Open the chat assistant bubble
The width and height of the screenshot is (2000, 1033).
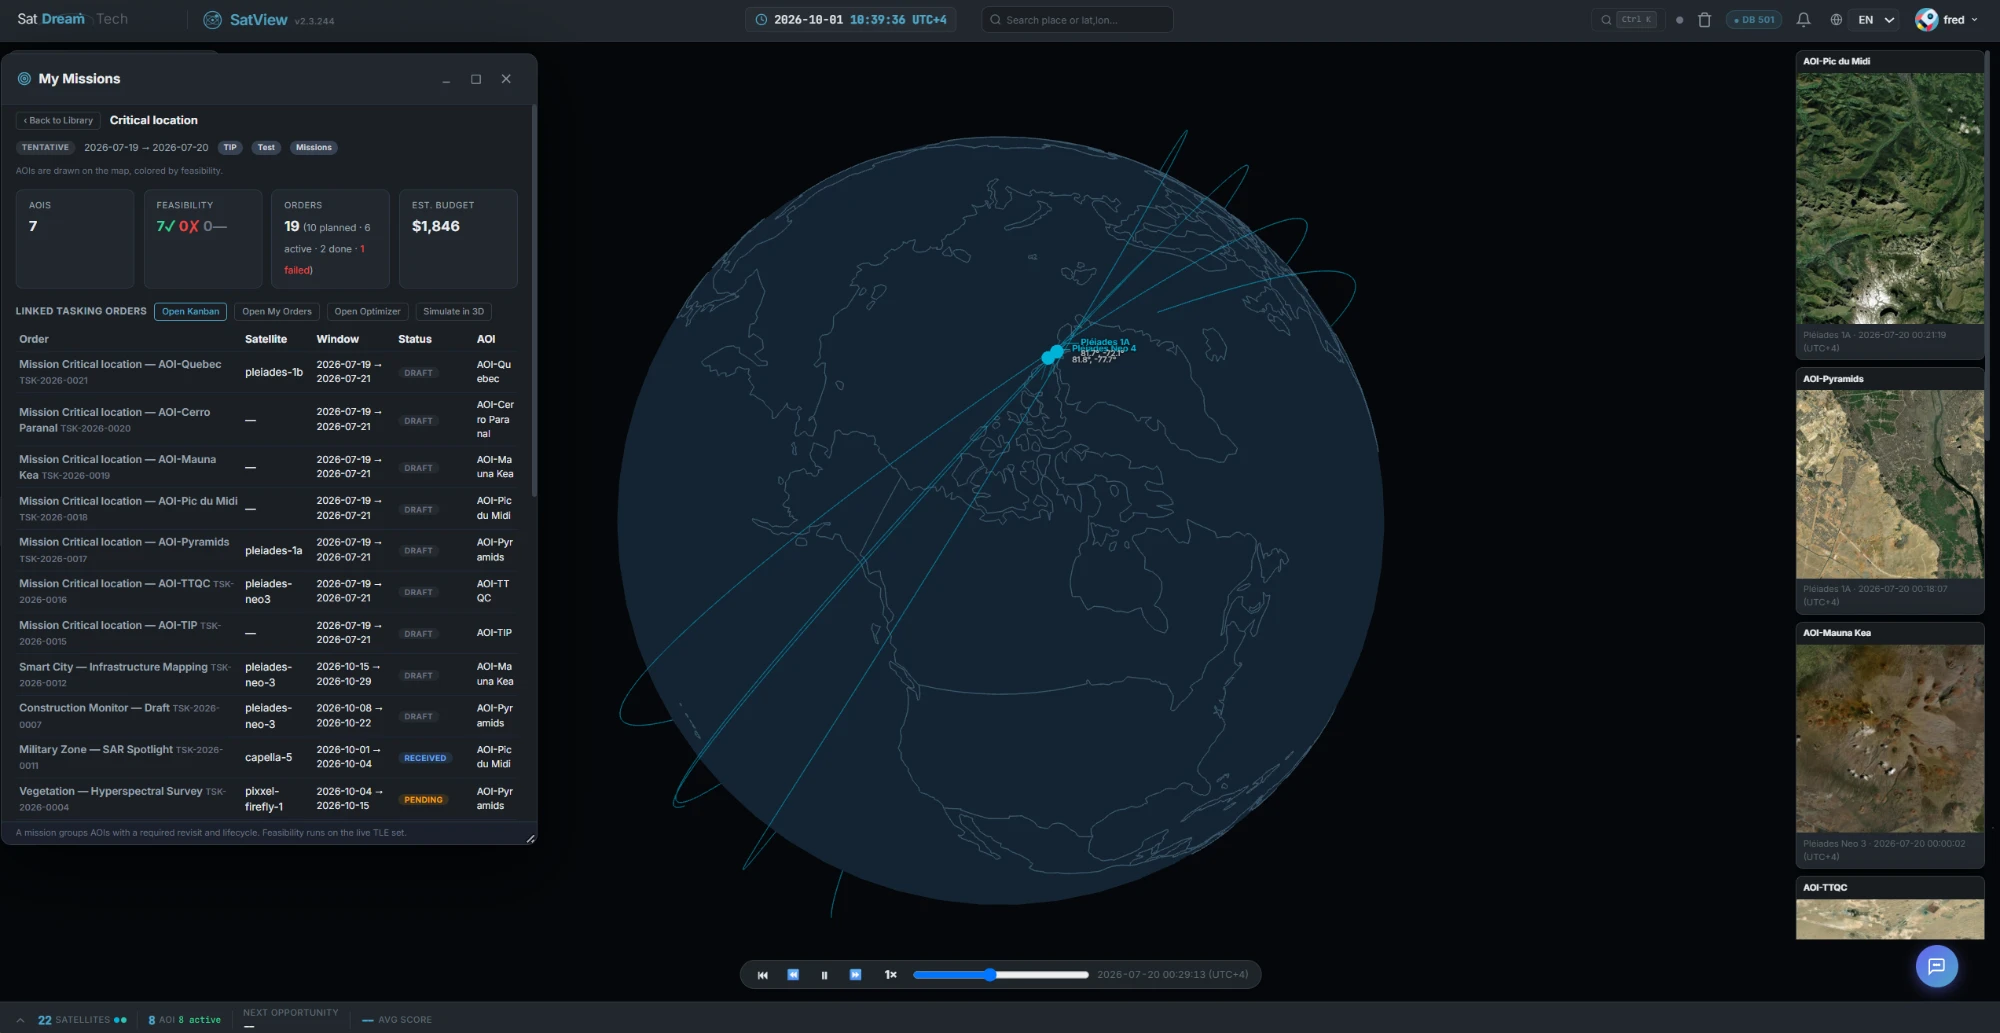tap(1936, 966)
